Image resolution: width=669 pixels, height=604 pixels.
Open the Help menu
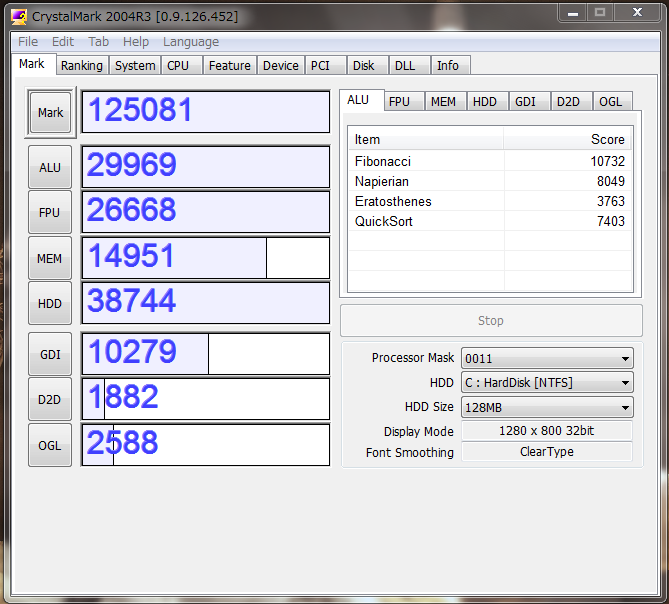click(x=136, y=42)
